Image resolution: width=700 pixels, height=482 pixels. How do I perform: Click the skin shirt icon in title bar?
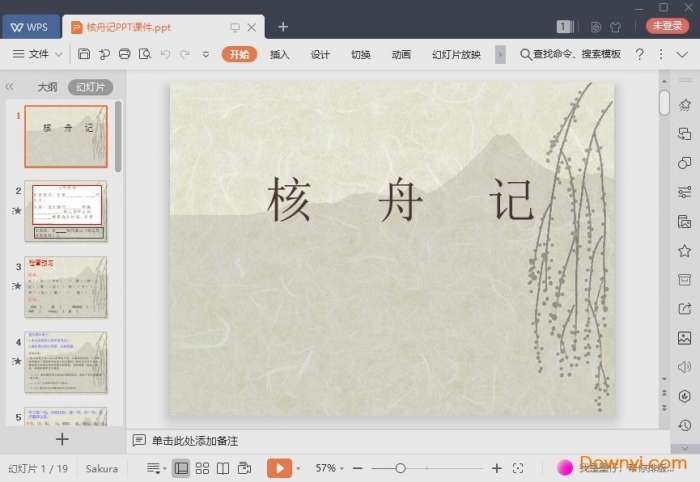coord(616,27)
